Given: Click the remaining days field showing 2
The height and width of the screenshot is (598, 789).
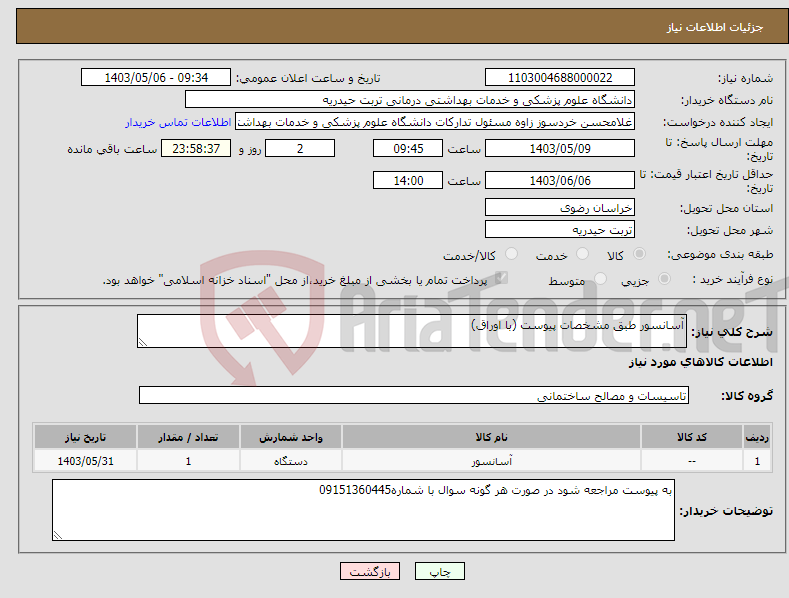Looking at the screenshot, I should 300,148.
